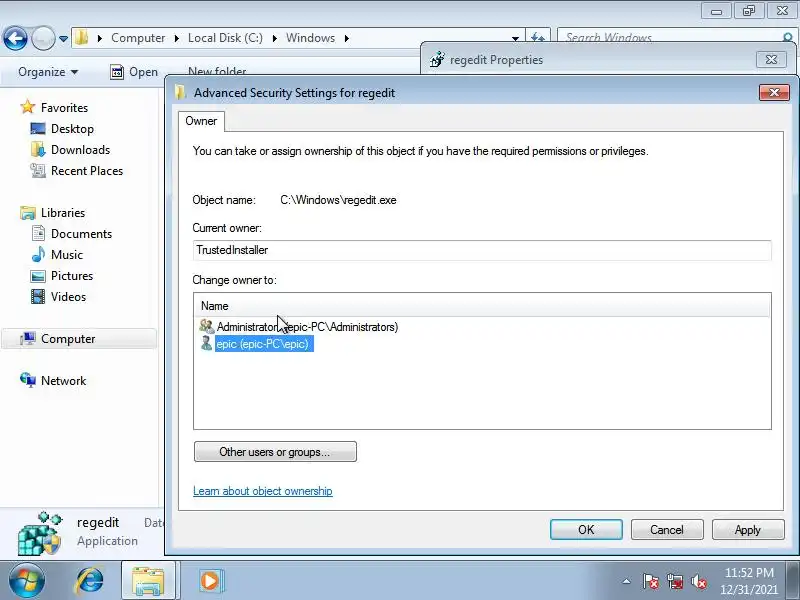Select Computer in the navigation pane

click(x=68, y=339)
